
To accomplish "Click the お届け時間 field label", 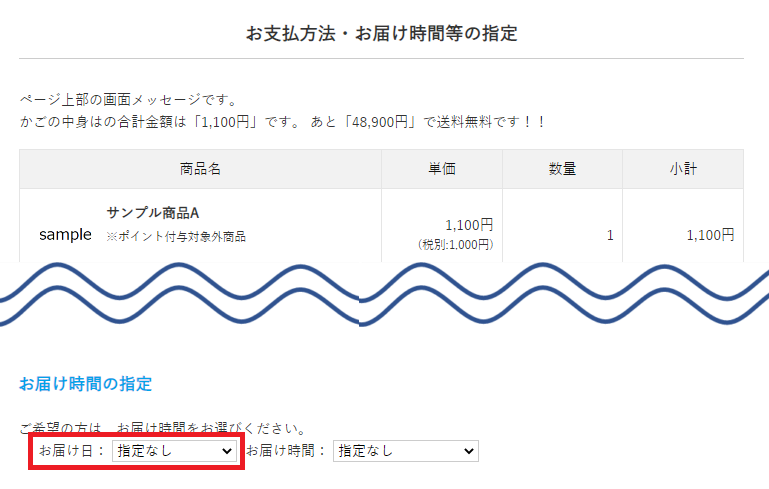I will click(x=286, y=451).
